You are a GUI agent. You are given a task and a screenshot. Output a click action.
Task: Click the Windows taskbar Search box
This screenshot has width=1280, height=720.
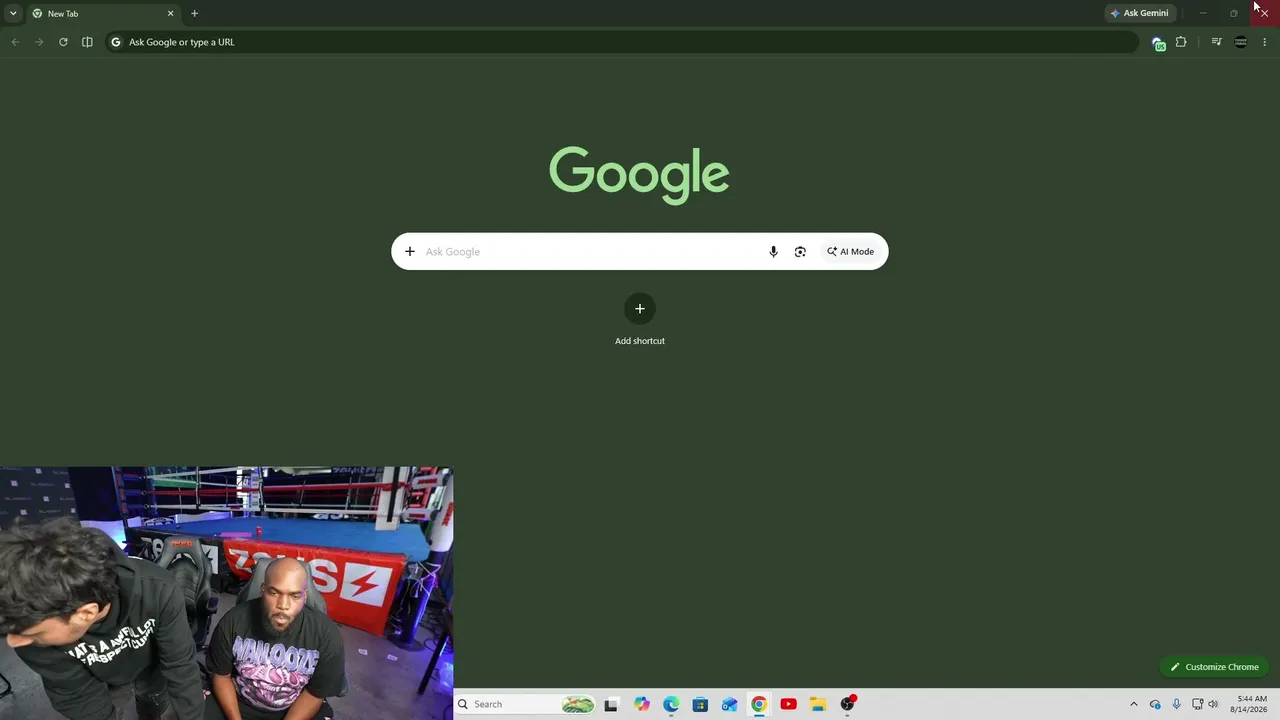[525, 704]
